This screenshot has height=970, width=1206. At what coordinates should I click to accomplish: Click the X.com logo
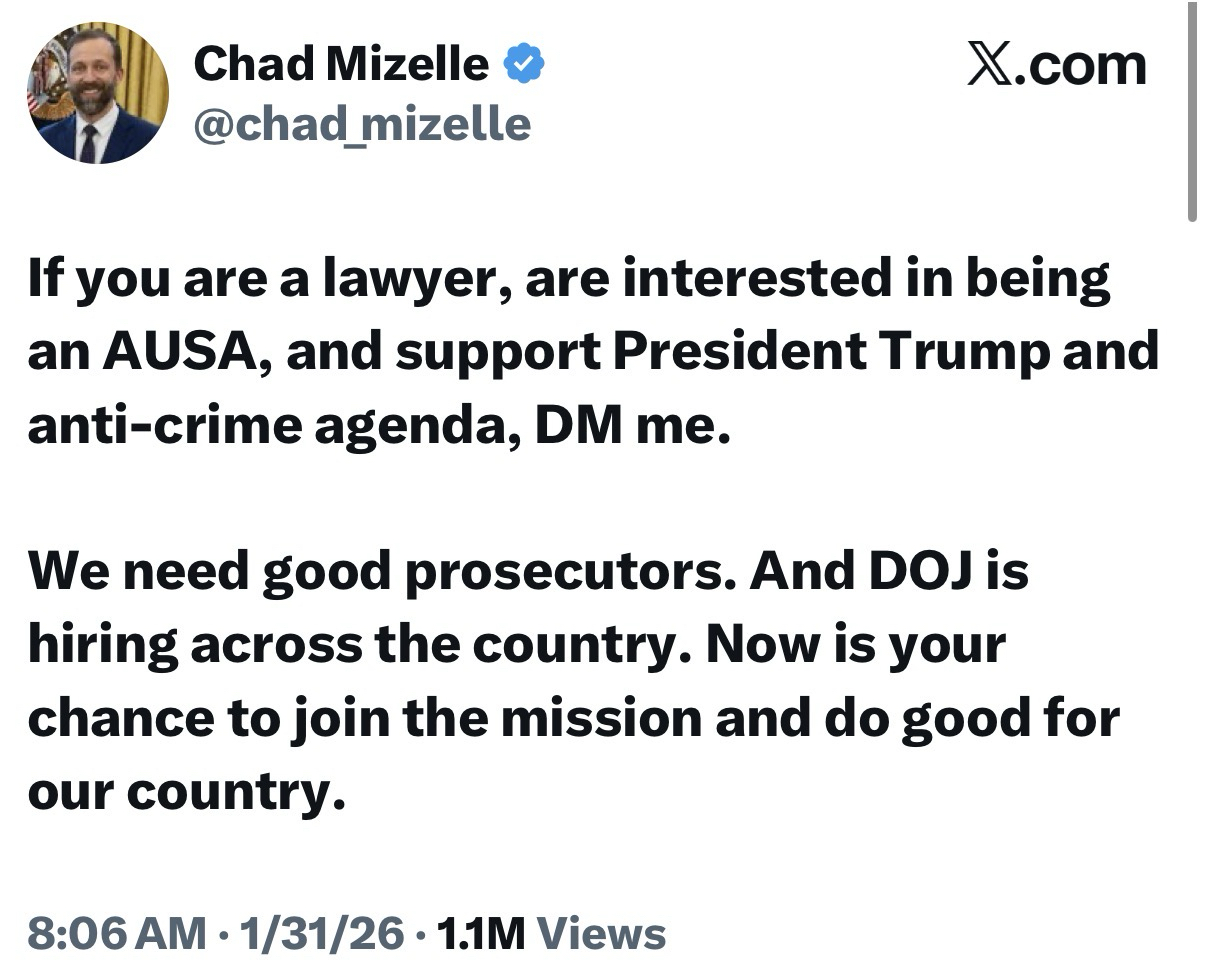click(1056, 65)
